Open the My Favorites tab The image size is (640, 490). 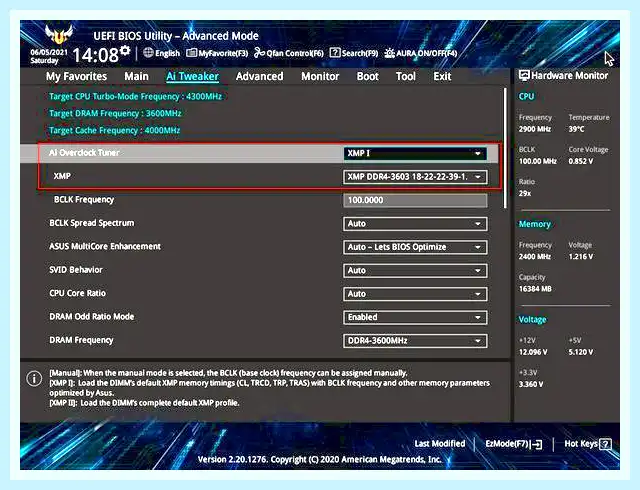coord(76,76)
